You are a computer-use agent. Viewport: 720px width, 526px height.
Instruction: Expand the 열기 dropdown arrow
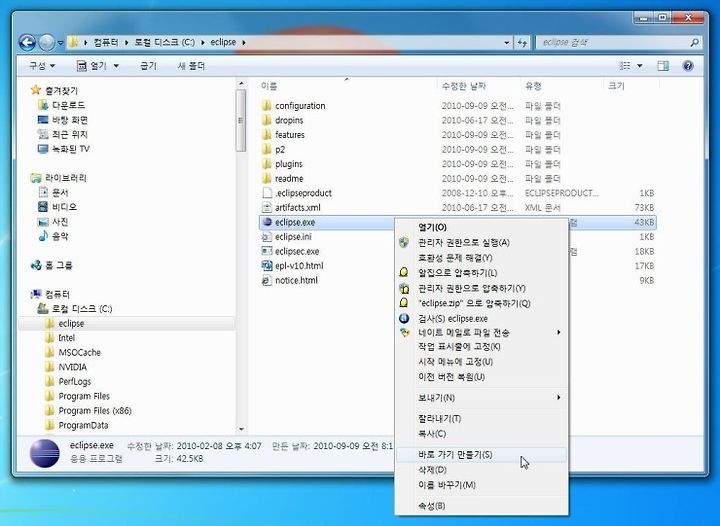(116, 66)
